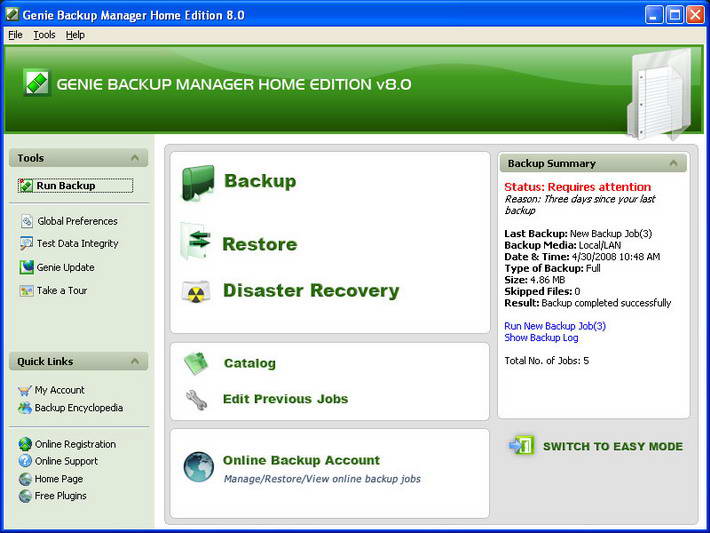
Task: Close the Genie Backup Manager window
Action: (x=695, y=14)
